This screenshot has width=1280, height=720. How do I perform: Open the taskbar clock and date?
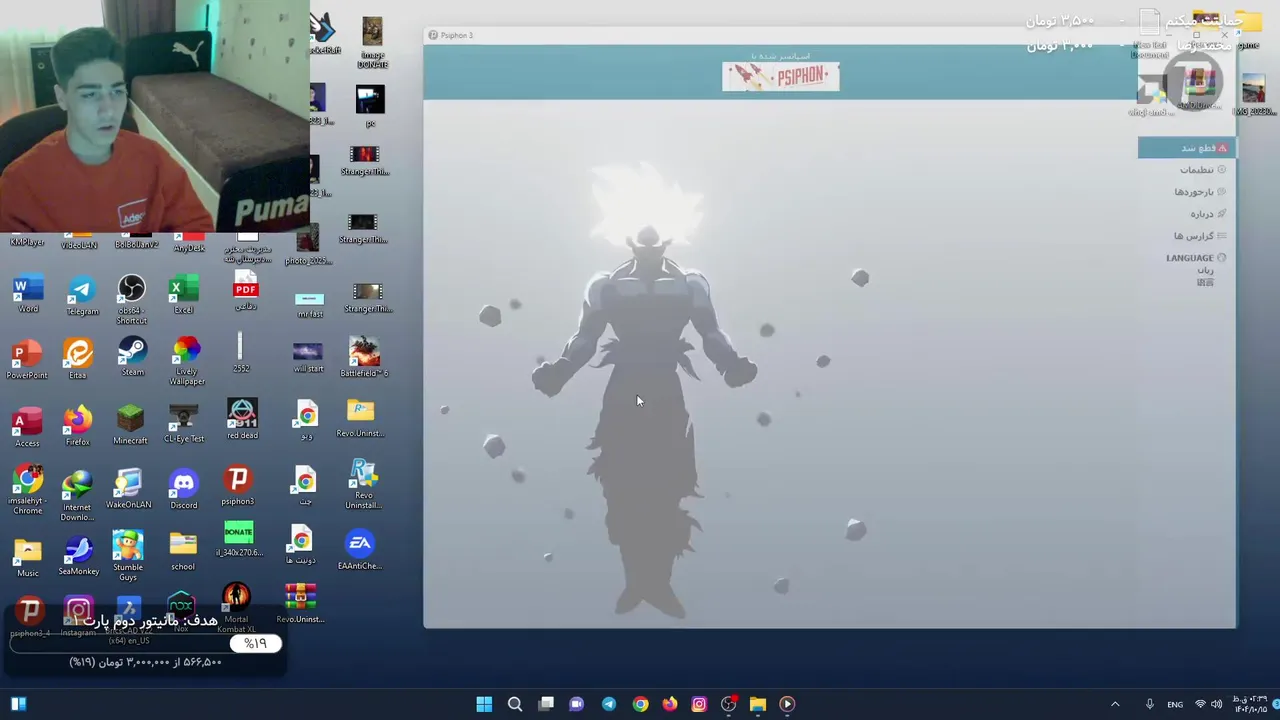pyautogui.click(x=1250, y=704)
